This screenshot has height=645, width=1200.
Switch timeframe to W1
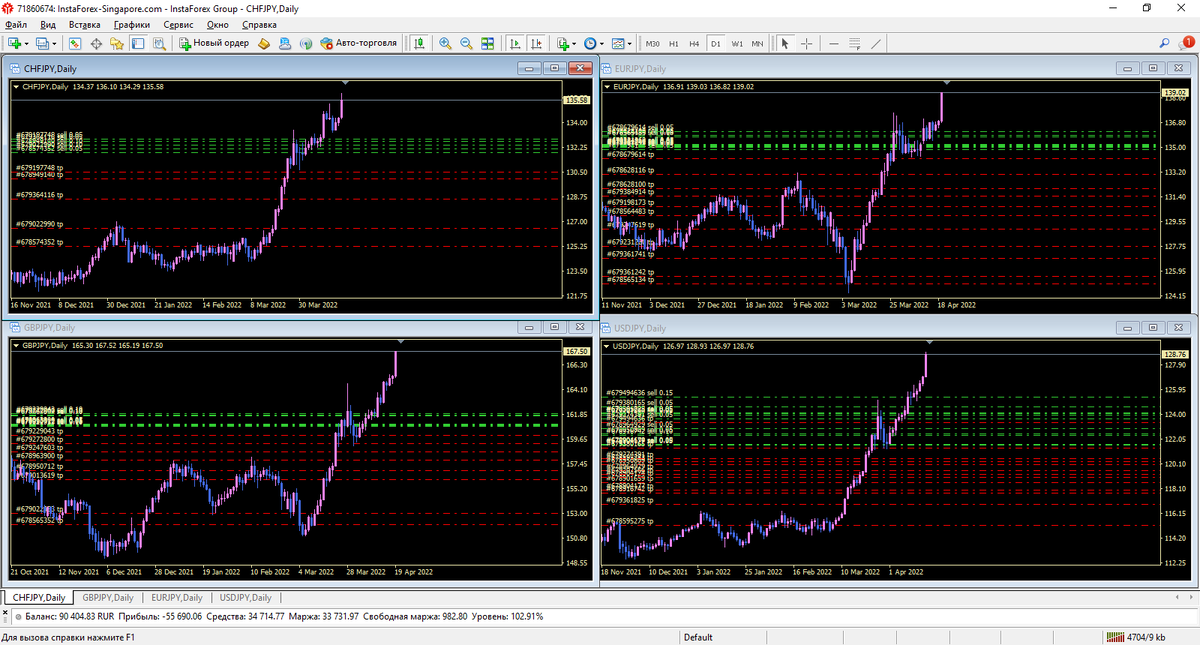coord(737,43)
